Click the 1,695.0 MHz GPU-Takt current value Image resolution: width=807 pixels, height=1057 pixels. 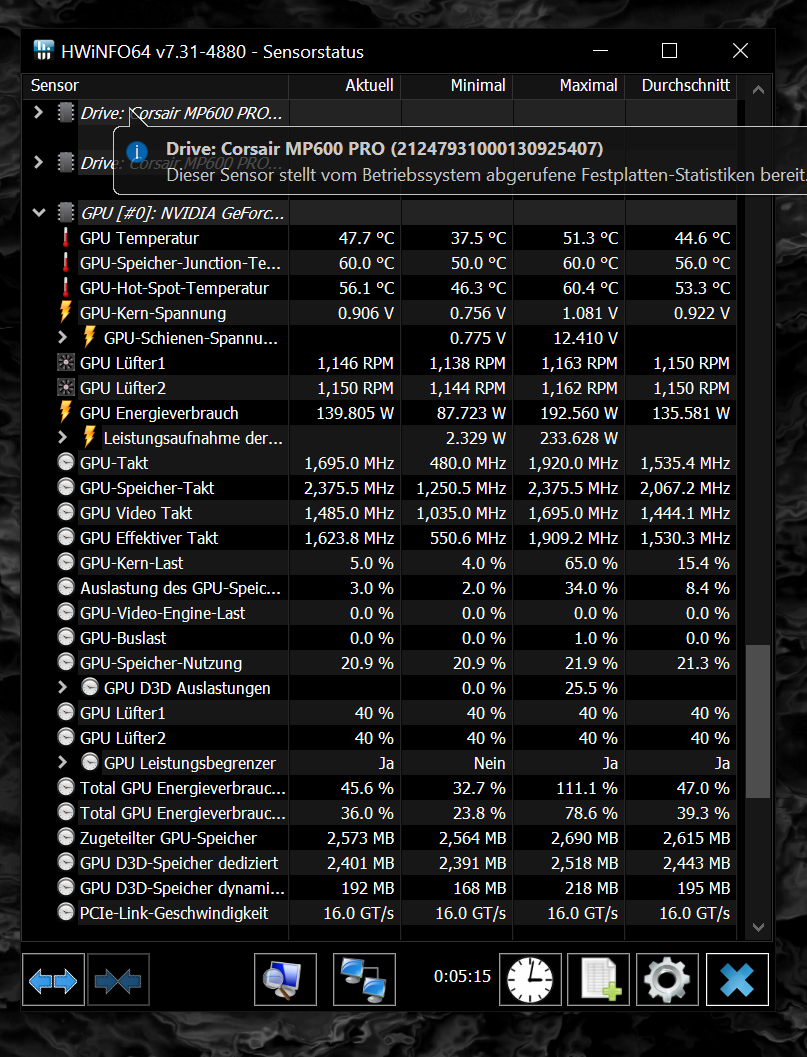click(x=349, y=463)
